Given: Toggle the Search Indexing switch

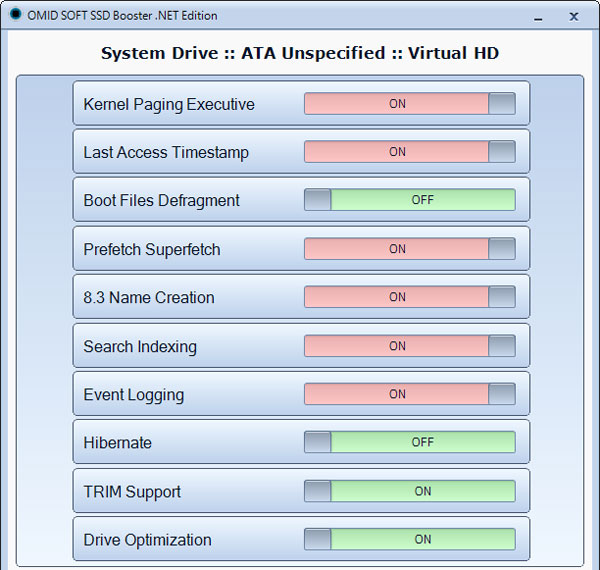Looking at the screenshot, I should coord(410,346).
